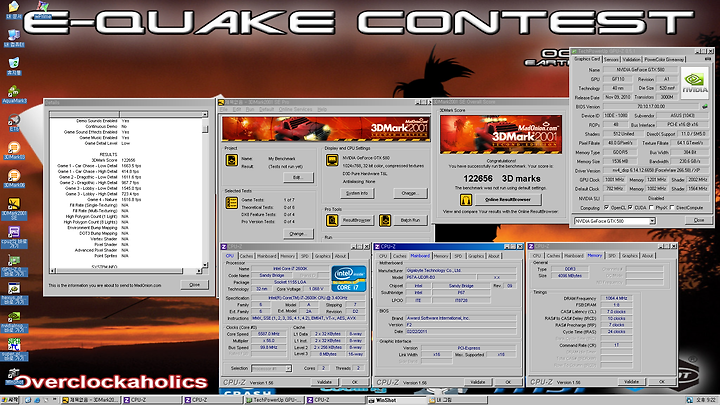Image resolution: width=720 pixels, height=405 pixels.
Task: Open the Help menu in 3DMark2001
Action: [322, 109]
